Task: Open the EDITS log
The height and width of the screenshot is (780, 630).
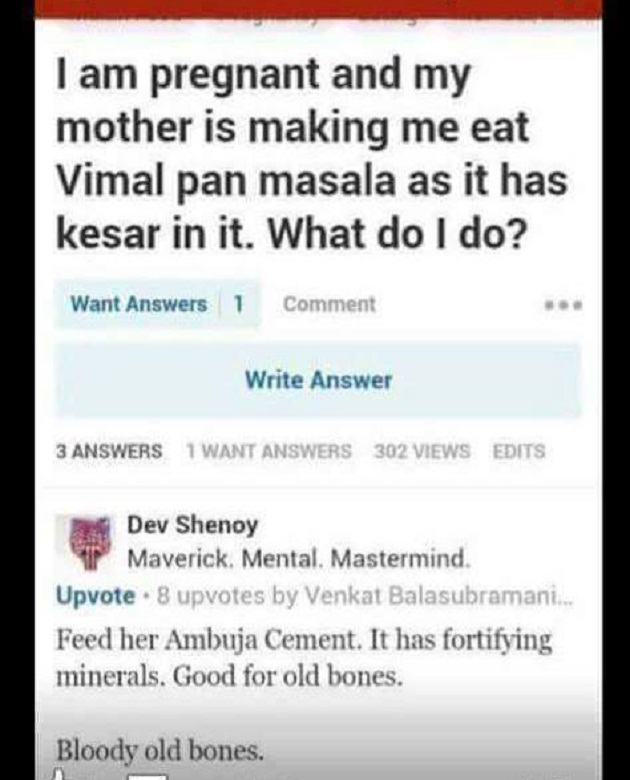Action: (519, 451)
